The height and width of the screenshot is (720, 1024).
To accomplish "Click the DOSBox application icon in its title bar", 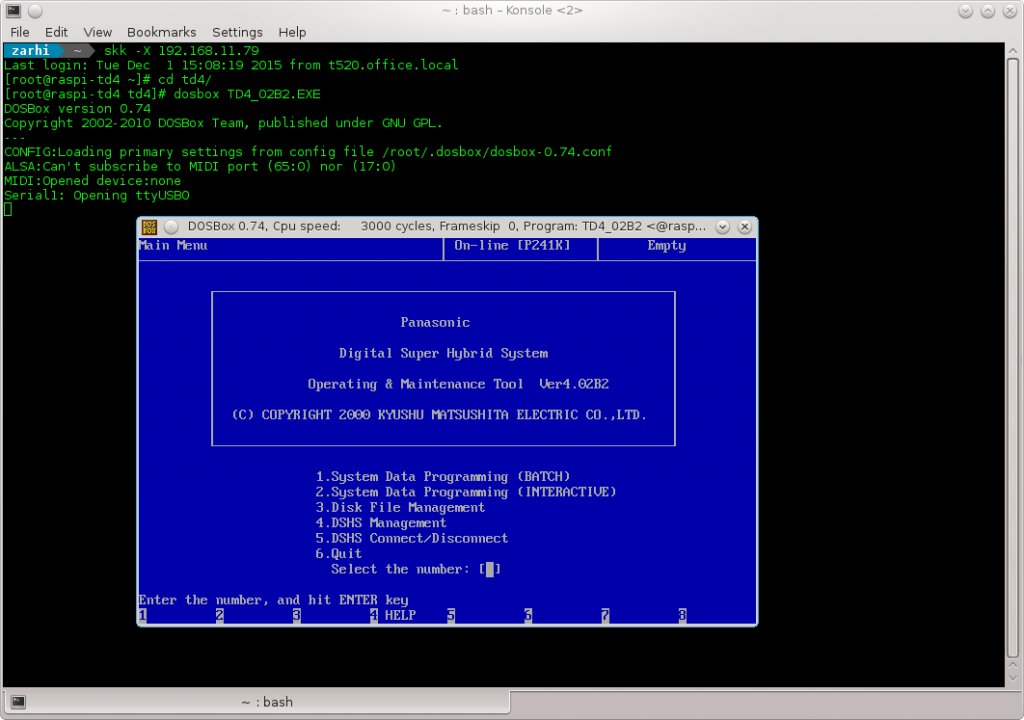I will (x=150, y=226).
